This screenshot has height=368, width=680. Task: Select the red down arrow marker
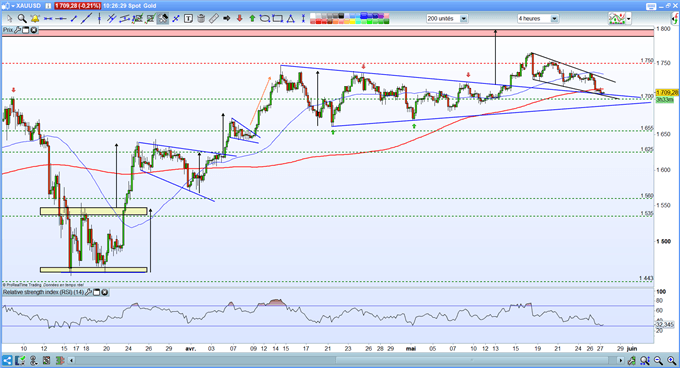(x=239, y=19)
